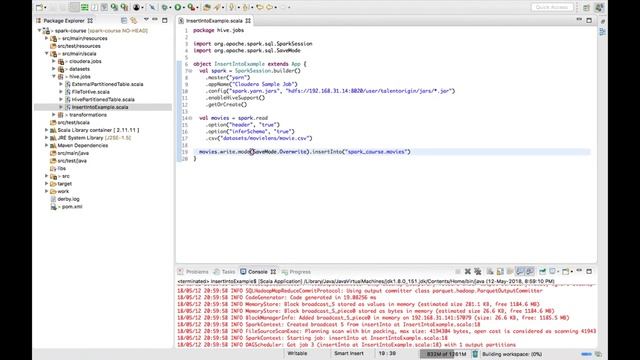
Task: Collapse the hive.jobs package
Action: pyautogui.click(x=53, y=76)
